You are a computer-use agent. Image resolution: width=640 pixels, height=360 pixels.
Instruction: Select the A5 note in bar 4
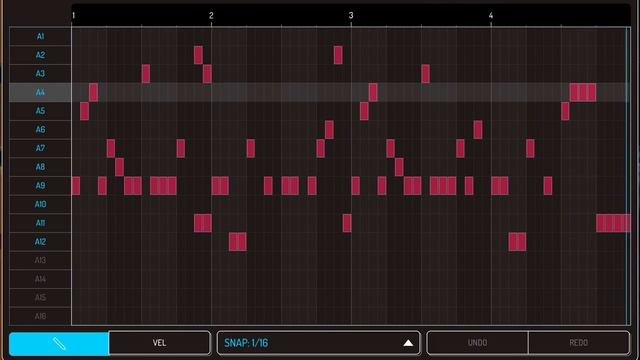click(565, 111)
